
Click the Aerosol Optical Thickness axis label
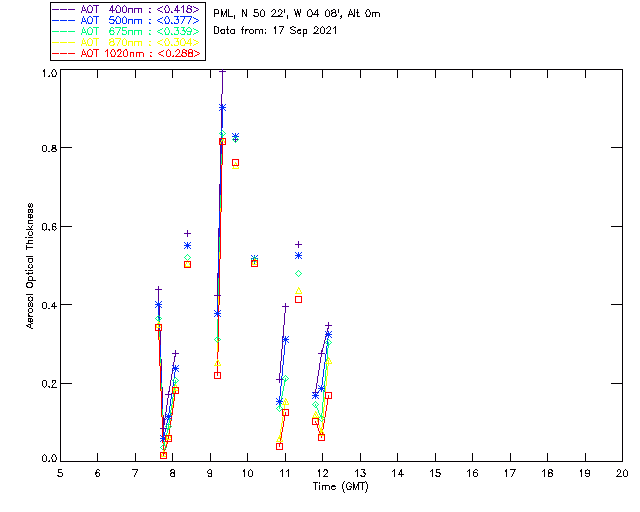coord(30,266)
